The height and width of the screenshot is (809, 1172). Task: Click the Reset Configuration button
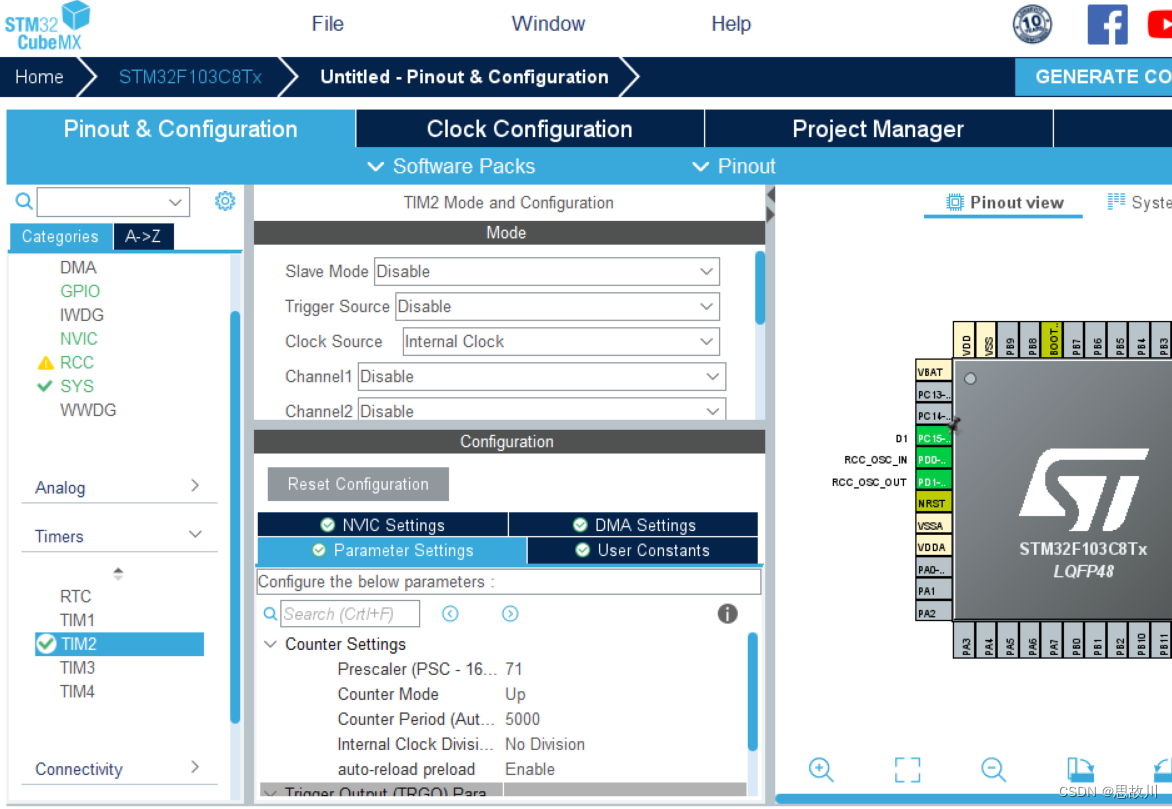[358, 484]
